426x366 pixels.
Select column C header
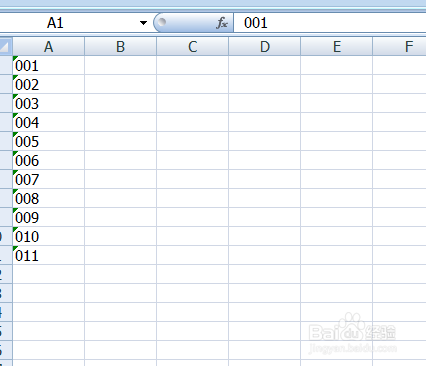click(x=192, y=46)
